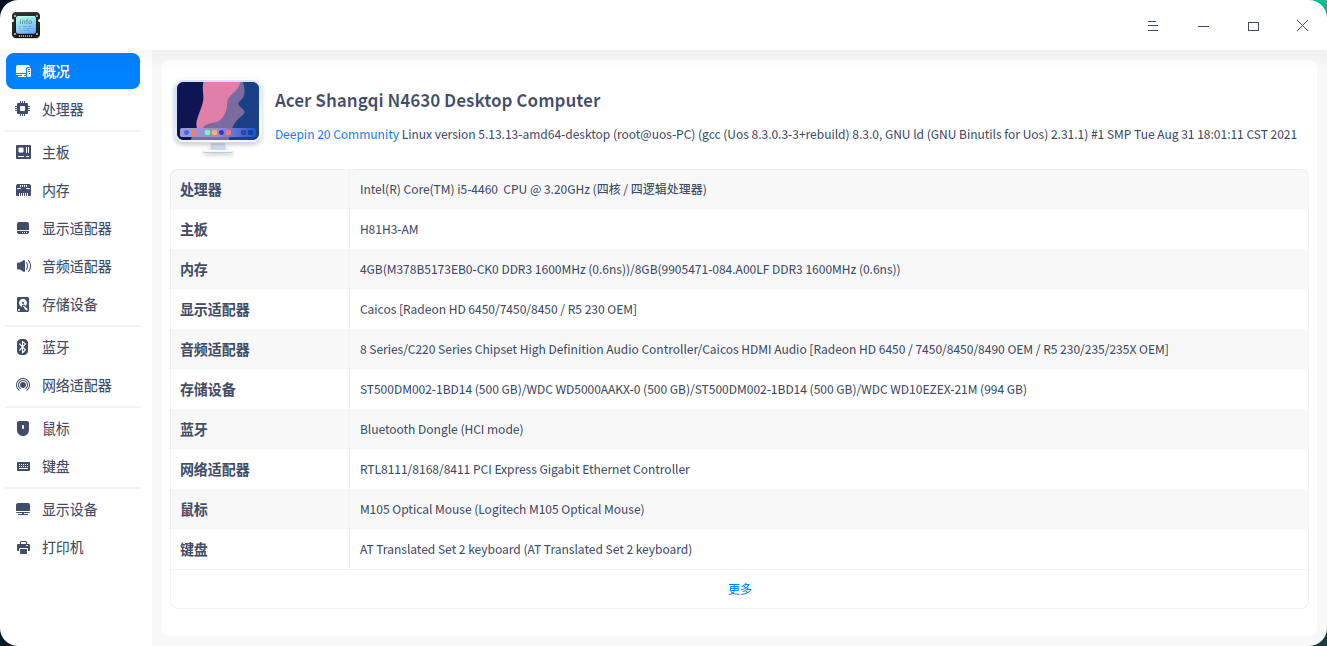Click the 更多 link below the table
Screen dimensions: 1327x646
coord(740,589)
